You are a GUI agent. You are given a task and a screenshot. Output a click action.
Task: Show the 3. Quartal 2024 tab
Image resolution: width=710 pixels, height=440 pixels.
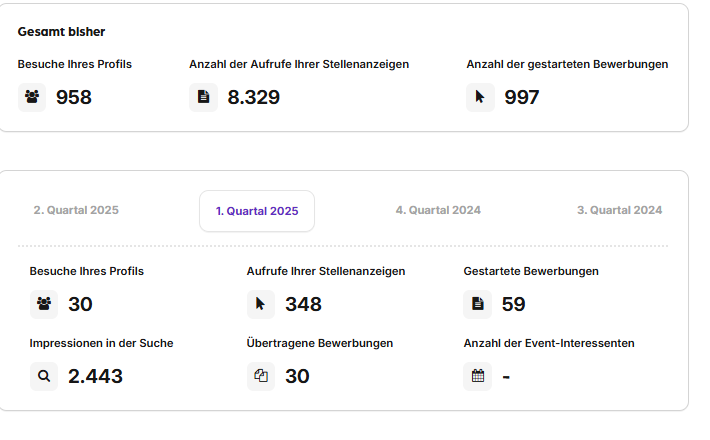pyautogui.click(x=619, y=210)
